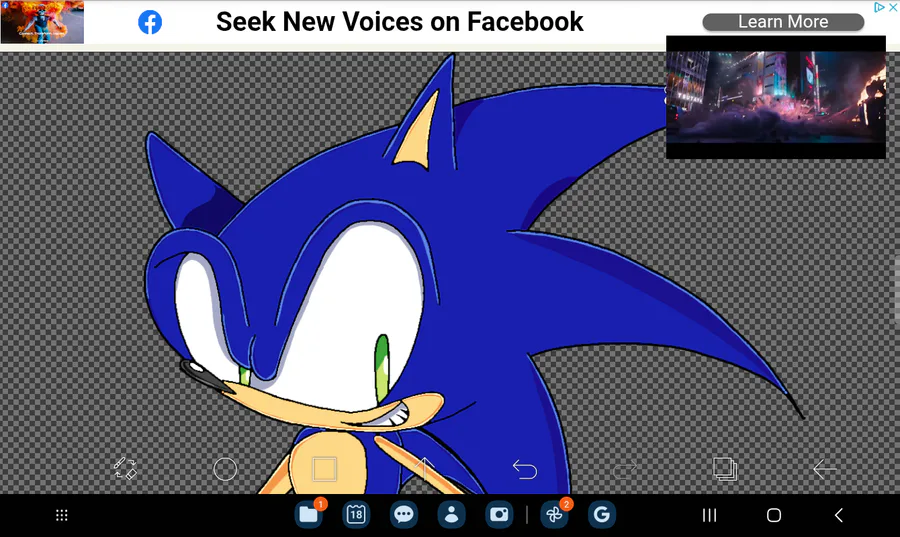Viewport: 900px width, 537px height.
Task: Open the My Files folder app
Action: click(309, 515)
